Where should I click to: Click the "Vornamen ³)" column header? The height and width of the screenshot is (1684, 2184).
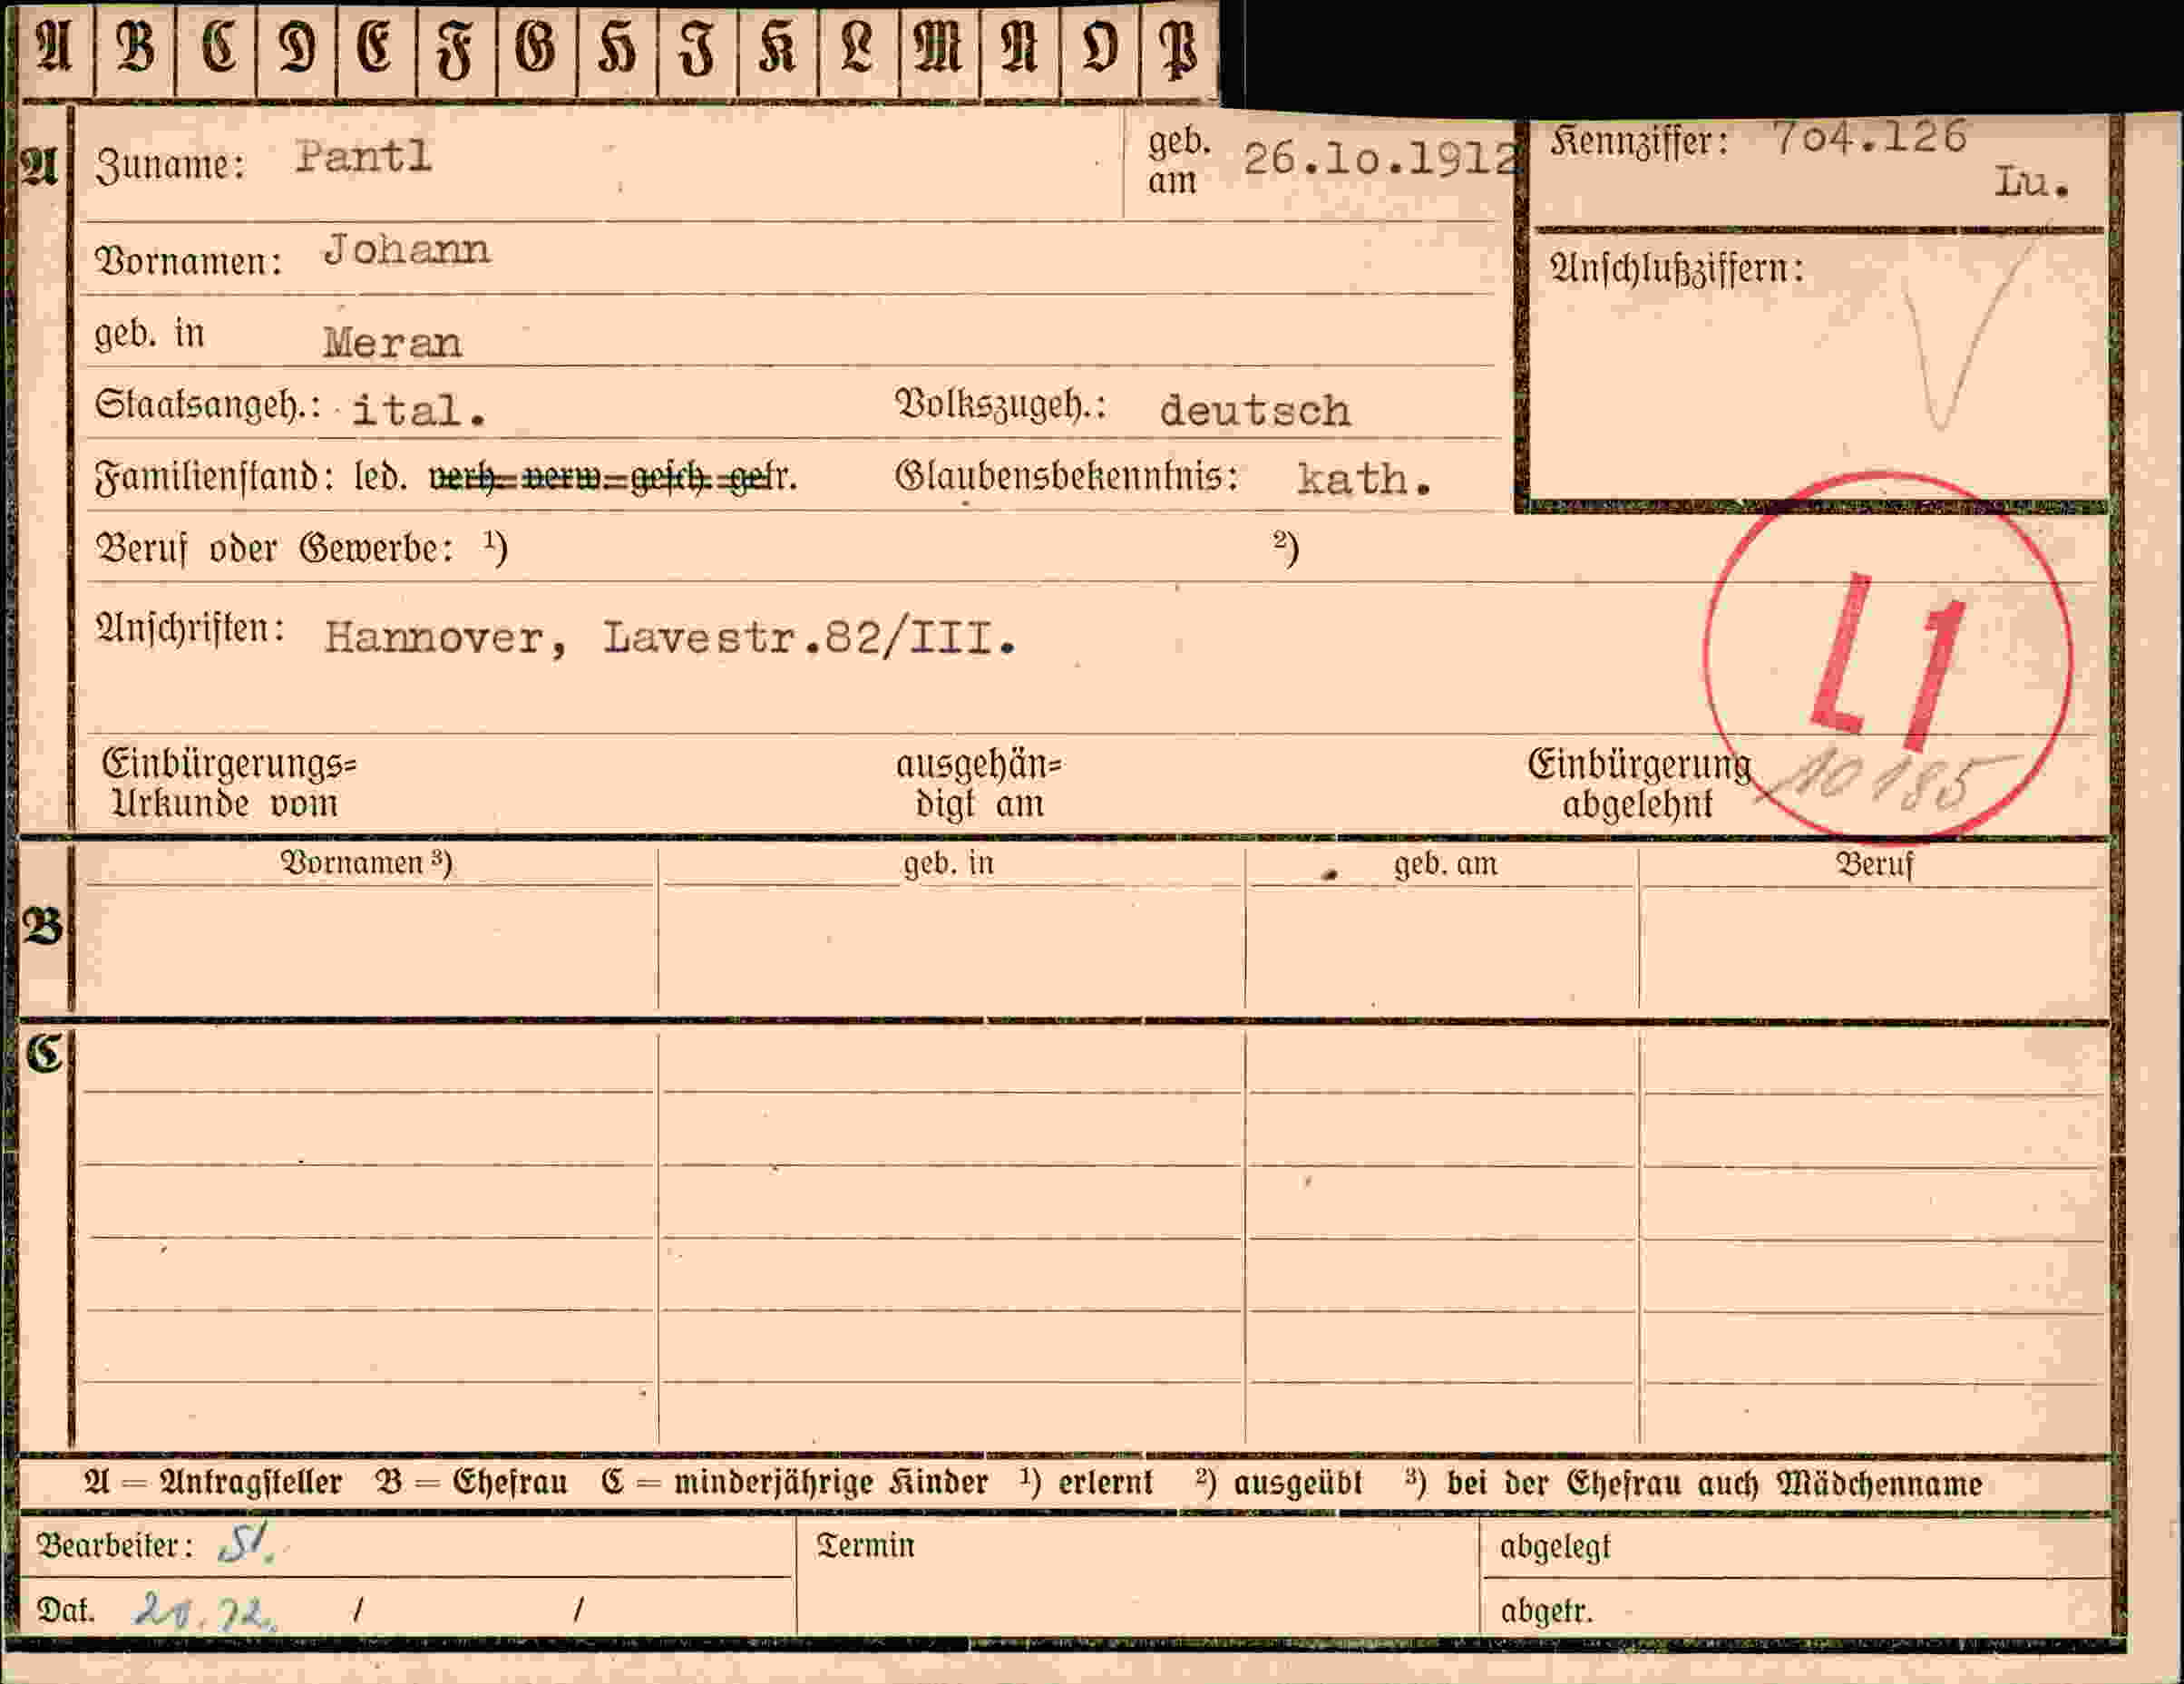click(x=366, y=864)
